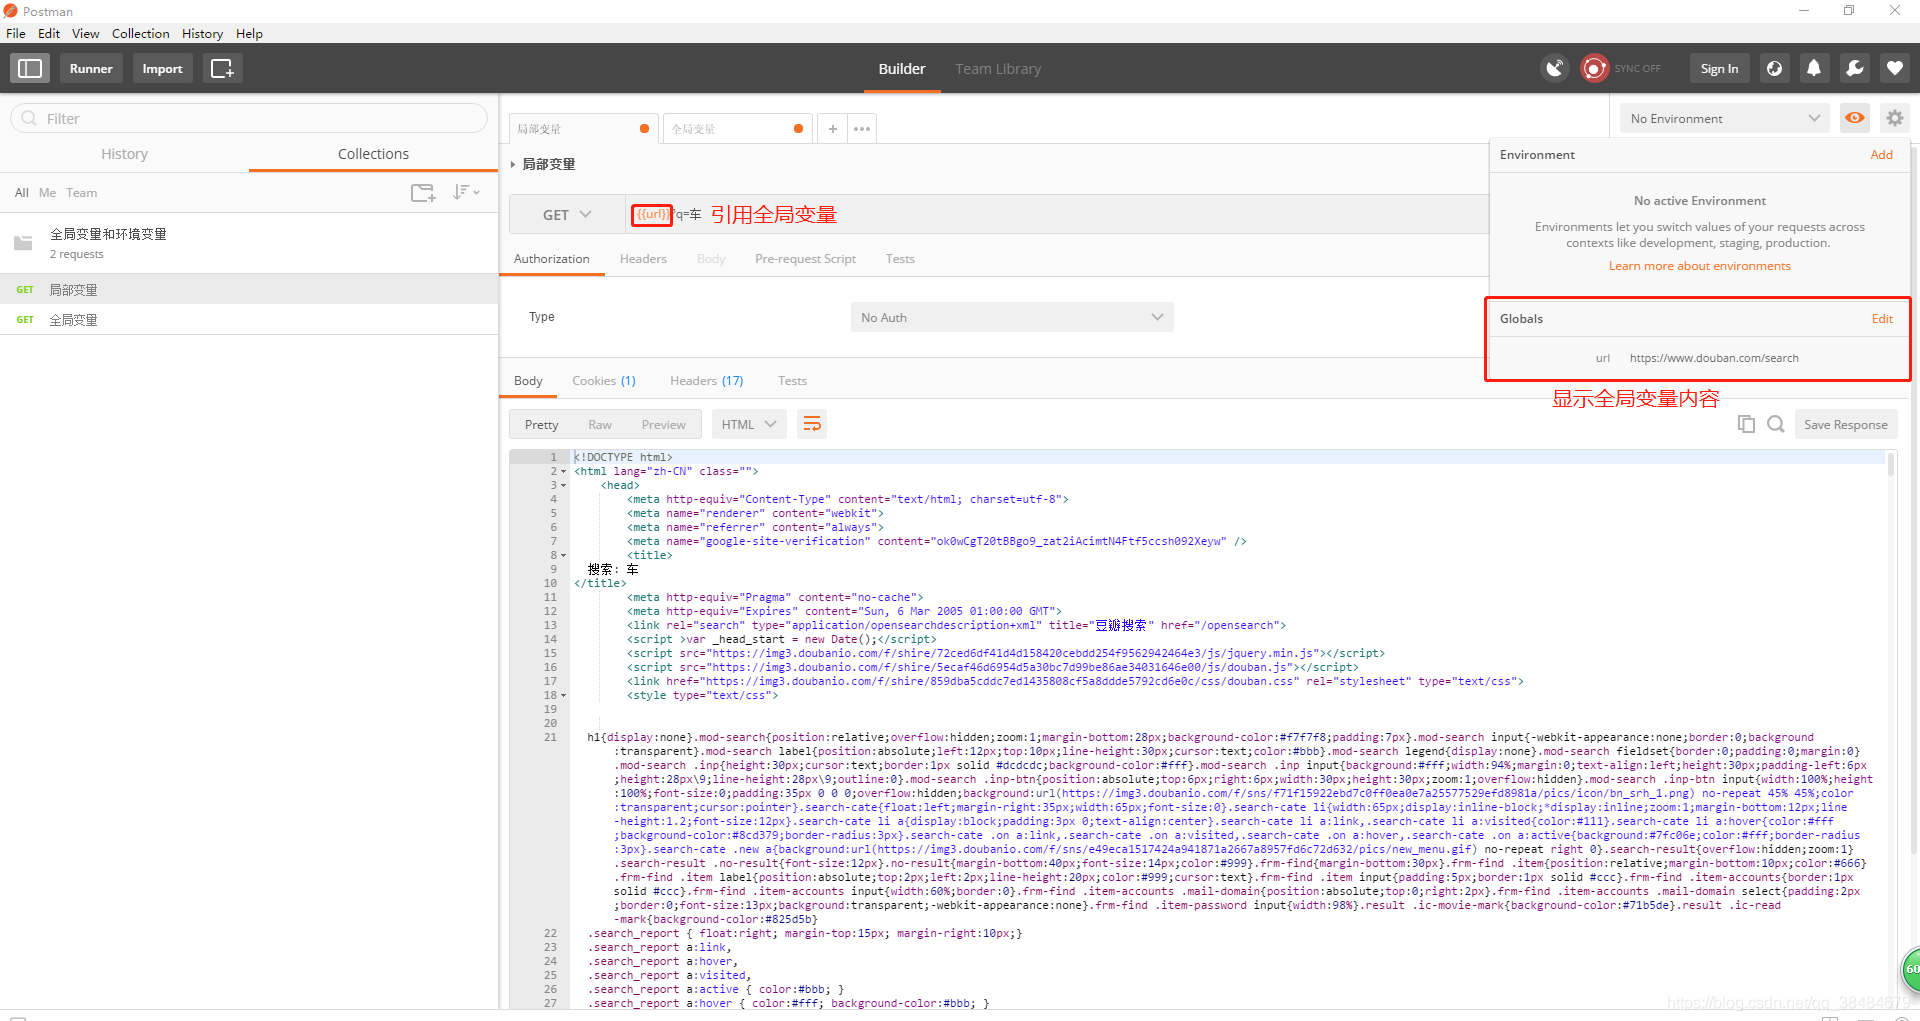The width and height of the screenshot is (1920, 1021).
Task: Open the request Headers tab
Action: click(643, 259)
